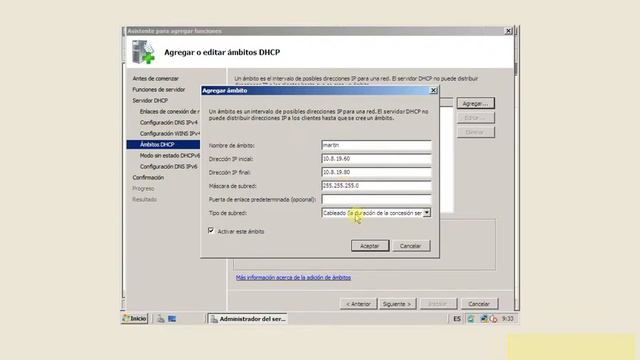
Task: Select Configuración DNS IPv4 step
Action: (169, 122)
